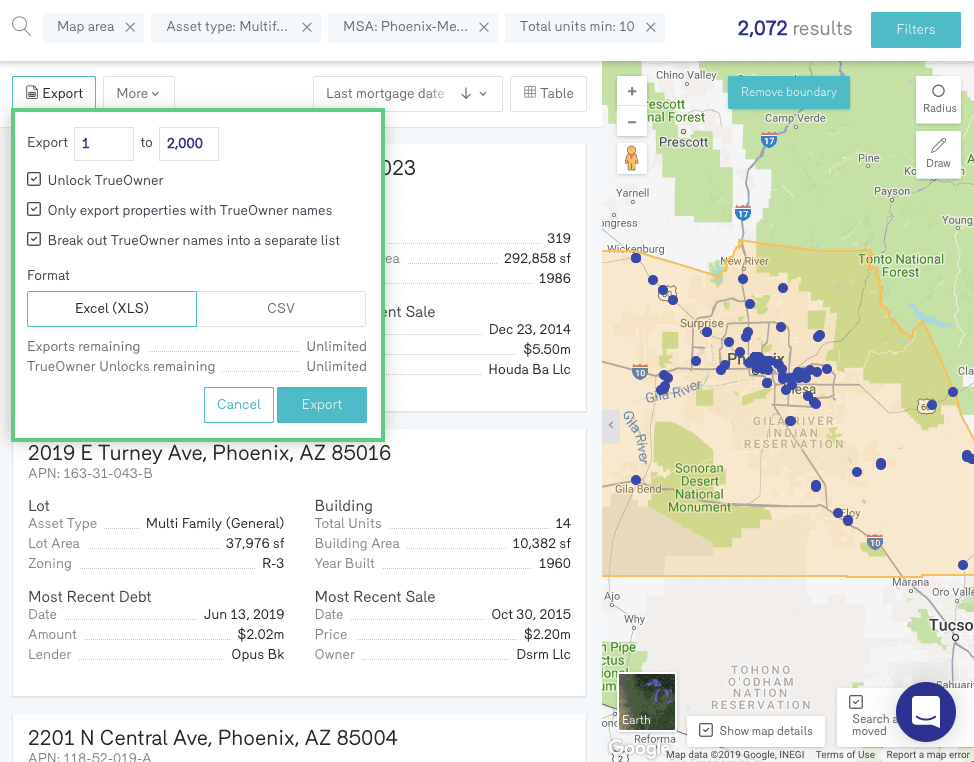
Task: Uncheck the Unlock TrueOwner checkbox
Action: 35,180
